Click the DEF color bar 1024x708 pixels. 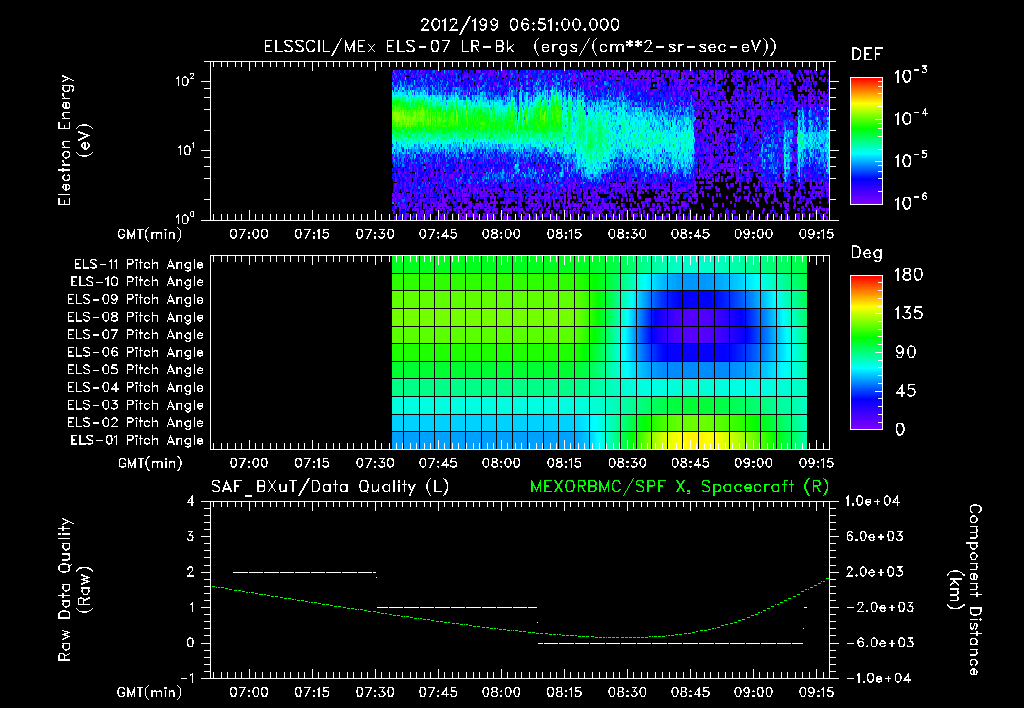tap(866, 140)
